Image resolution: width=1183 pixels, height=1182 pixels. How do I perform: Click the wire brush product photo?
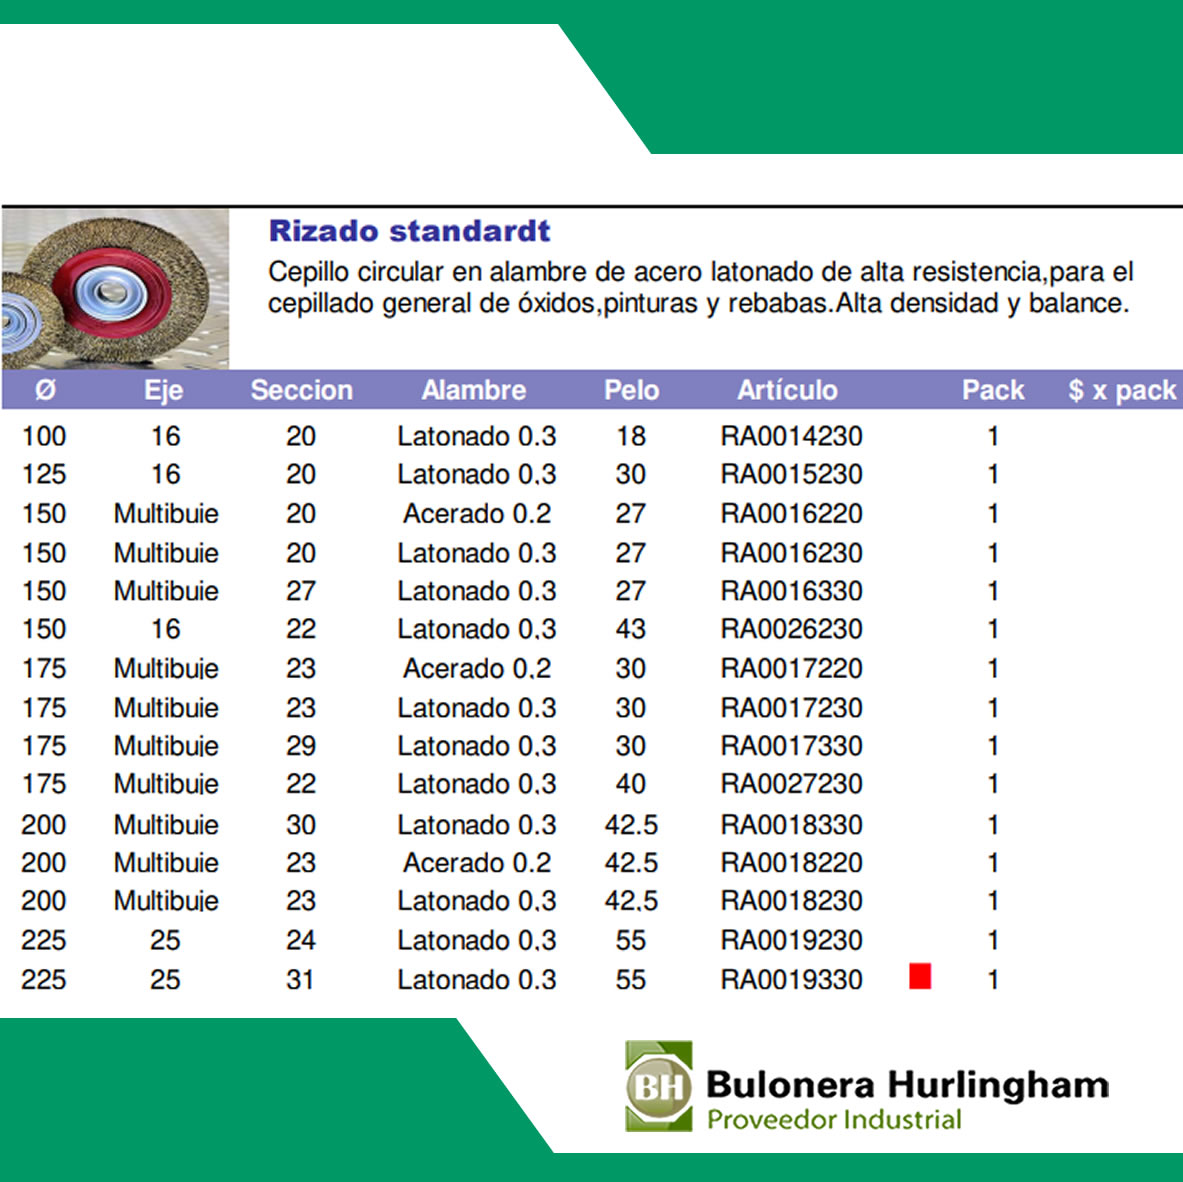[x=115, y=289]
